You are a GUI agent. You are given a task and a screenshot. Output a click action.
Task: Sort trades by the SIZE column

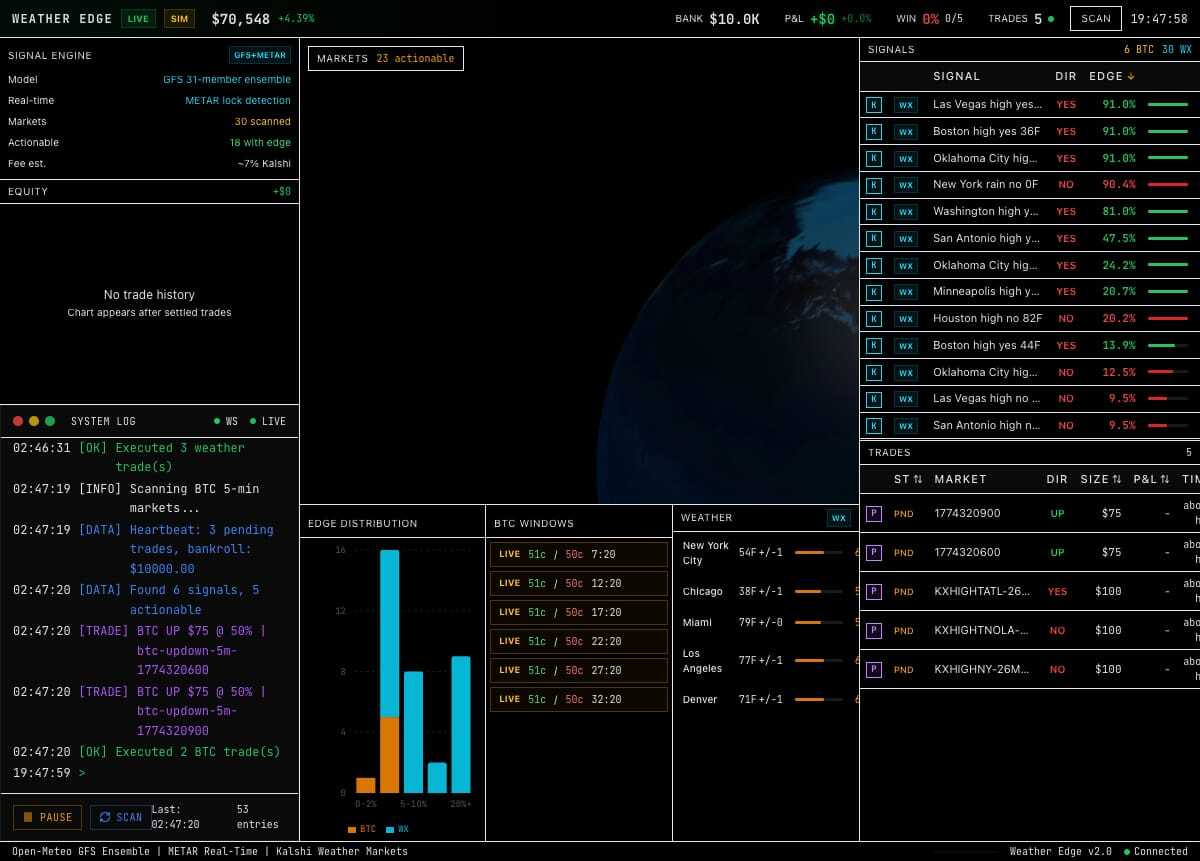coord(1100,480)
